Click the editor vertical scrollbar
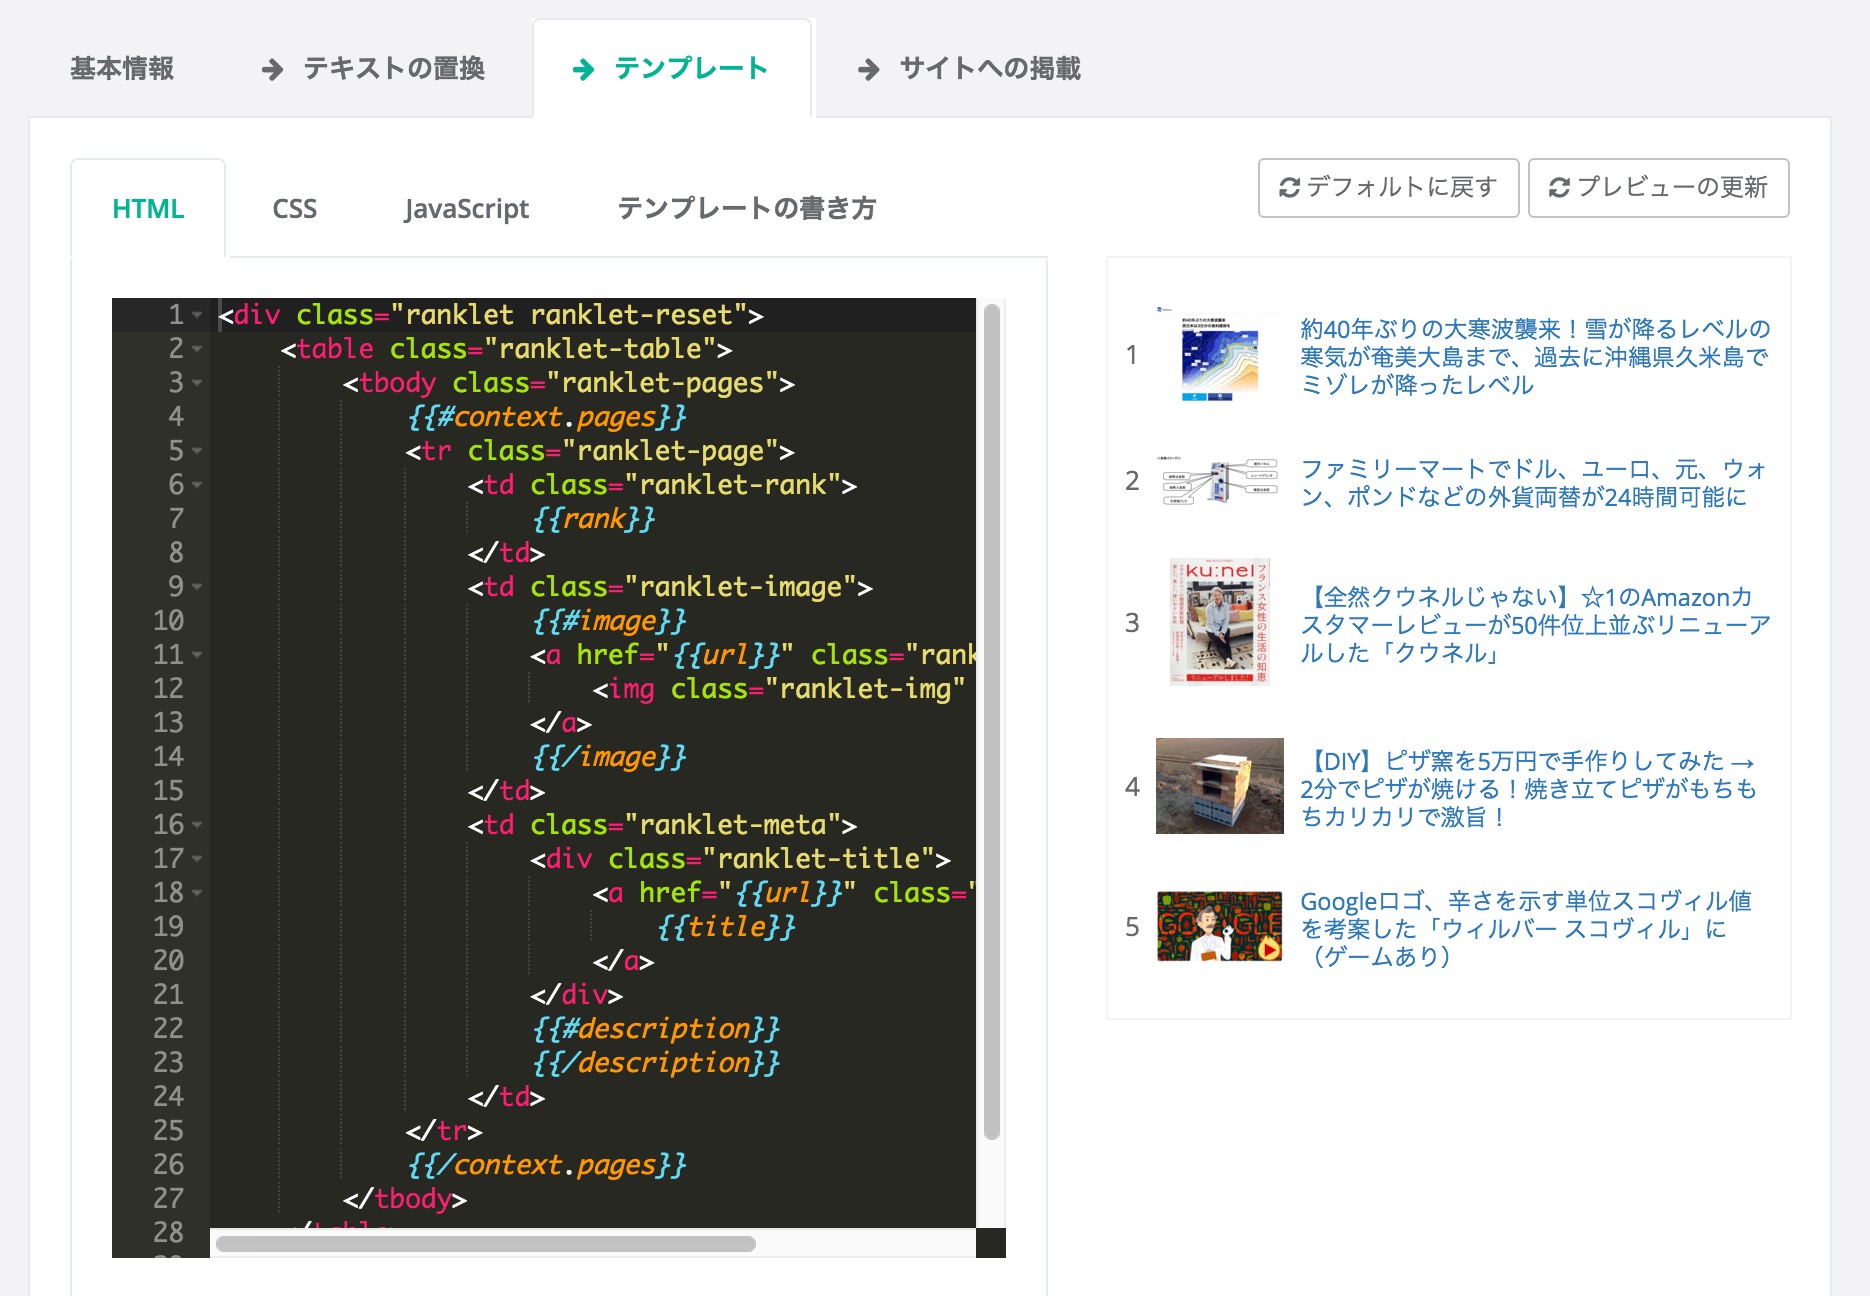The height and width of the screenshot is (1296, 1870). [x=992, y=721]
